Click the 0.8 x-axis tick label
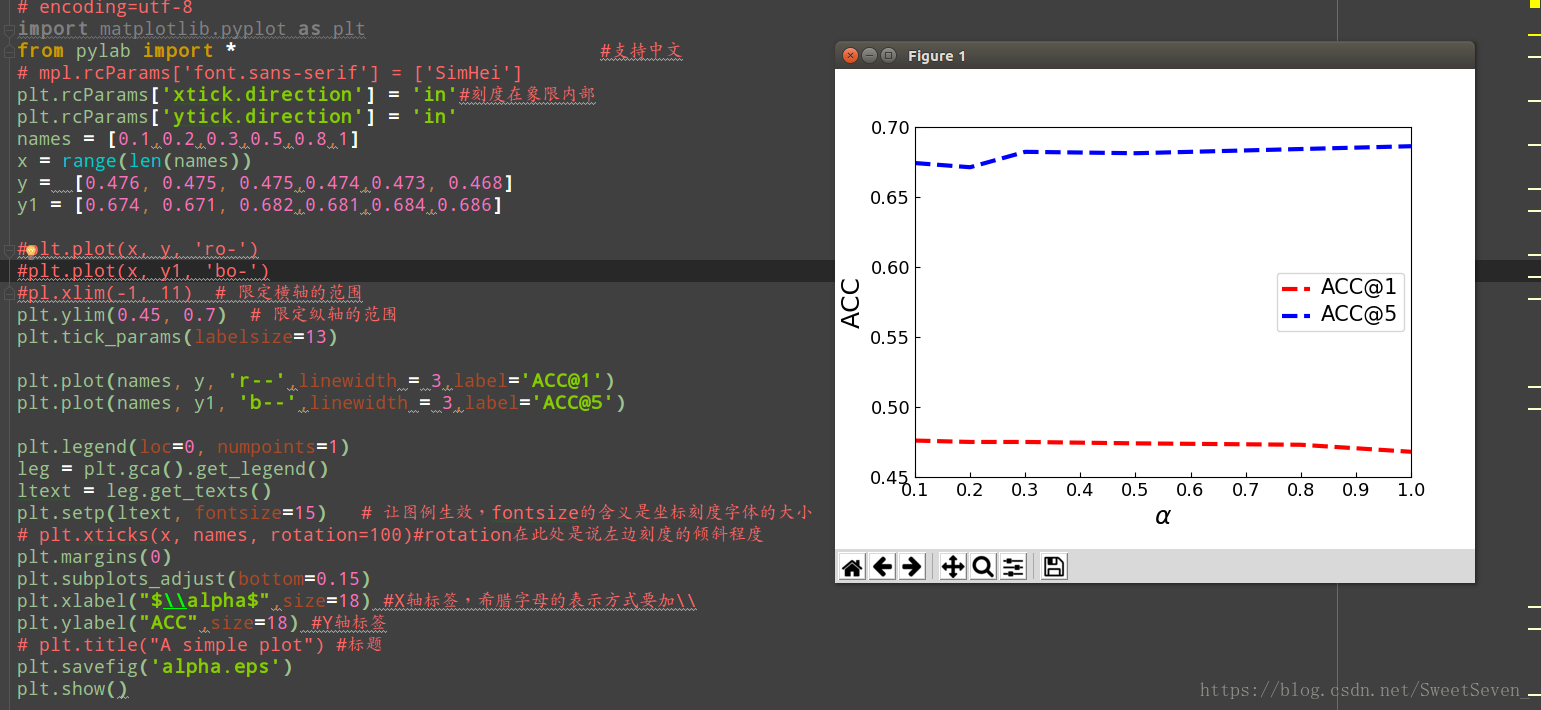Image resolution: width=1541 pixels, height=710 pixels. click(1300, 490)
